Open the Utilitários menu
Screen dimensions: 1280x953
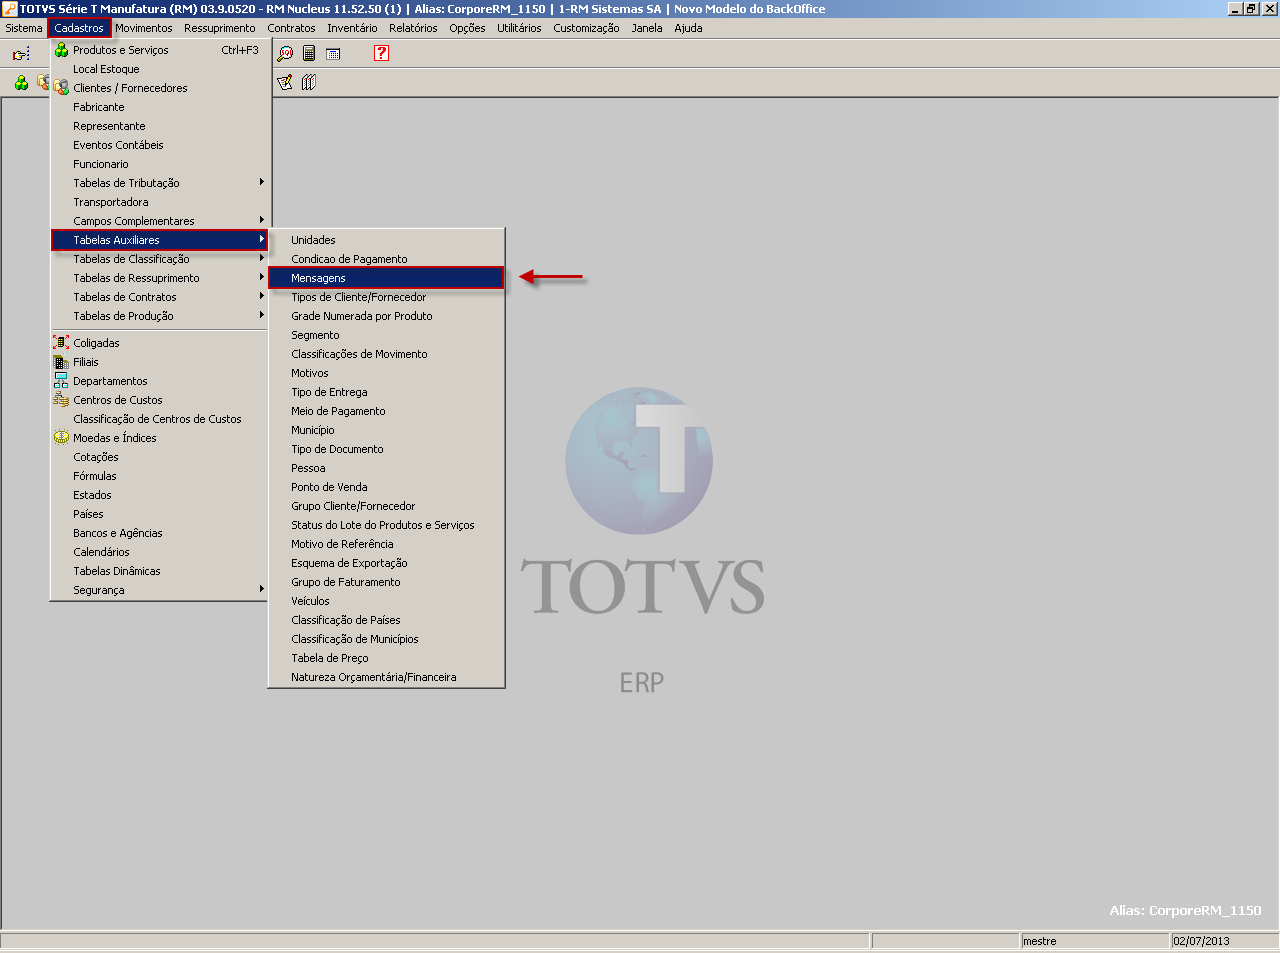[x=519, y=28]
